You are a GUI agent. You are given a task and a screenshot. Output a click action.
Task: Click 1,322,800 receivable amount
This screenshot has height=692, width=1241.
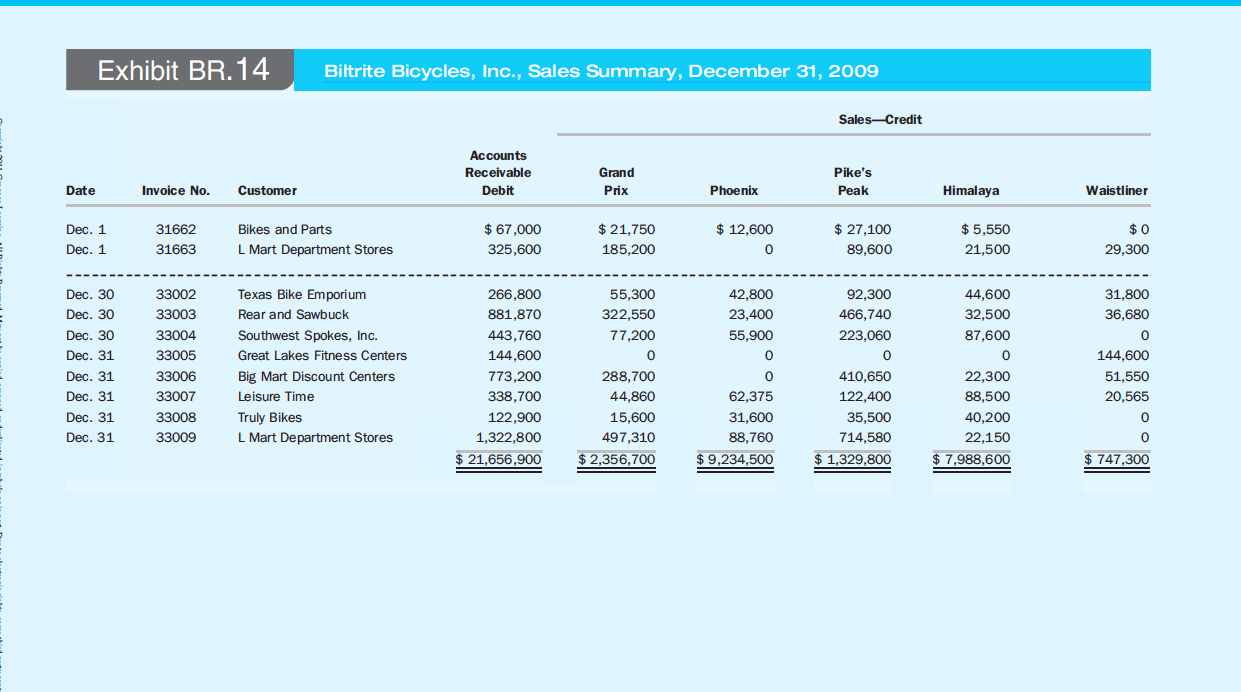509,437
